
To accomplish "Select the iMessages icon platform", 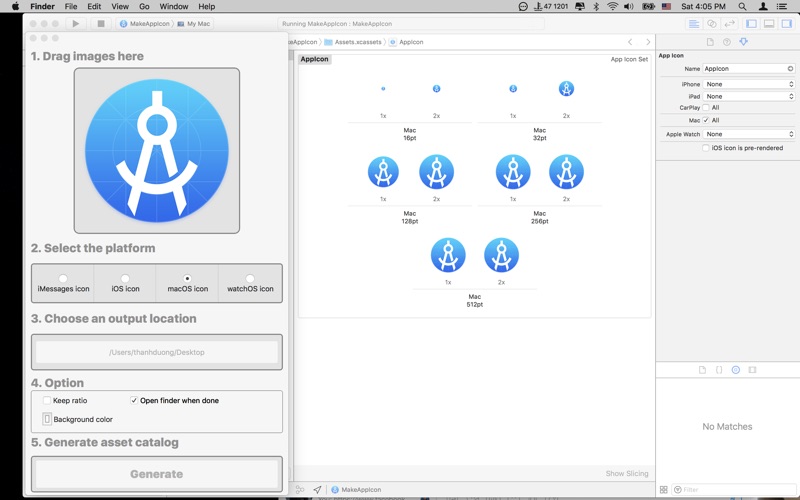I will click(x=63, y=279).
